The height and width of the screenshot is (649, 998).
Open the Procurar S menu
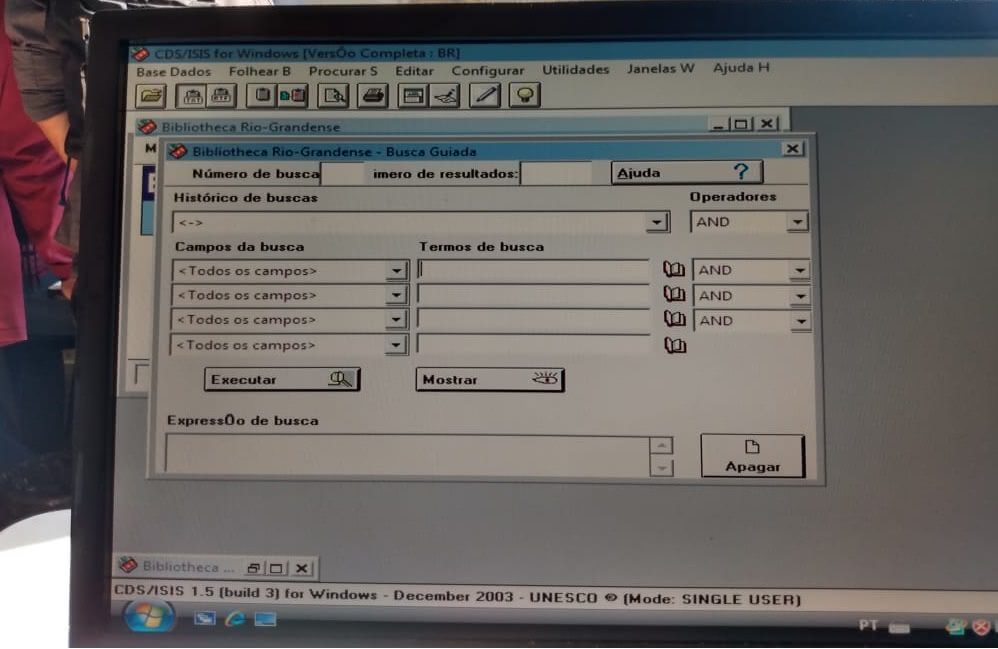(x=343, y=71)
